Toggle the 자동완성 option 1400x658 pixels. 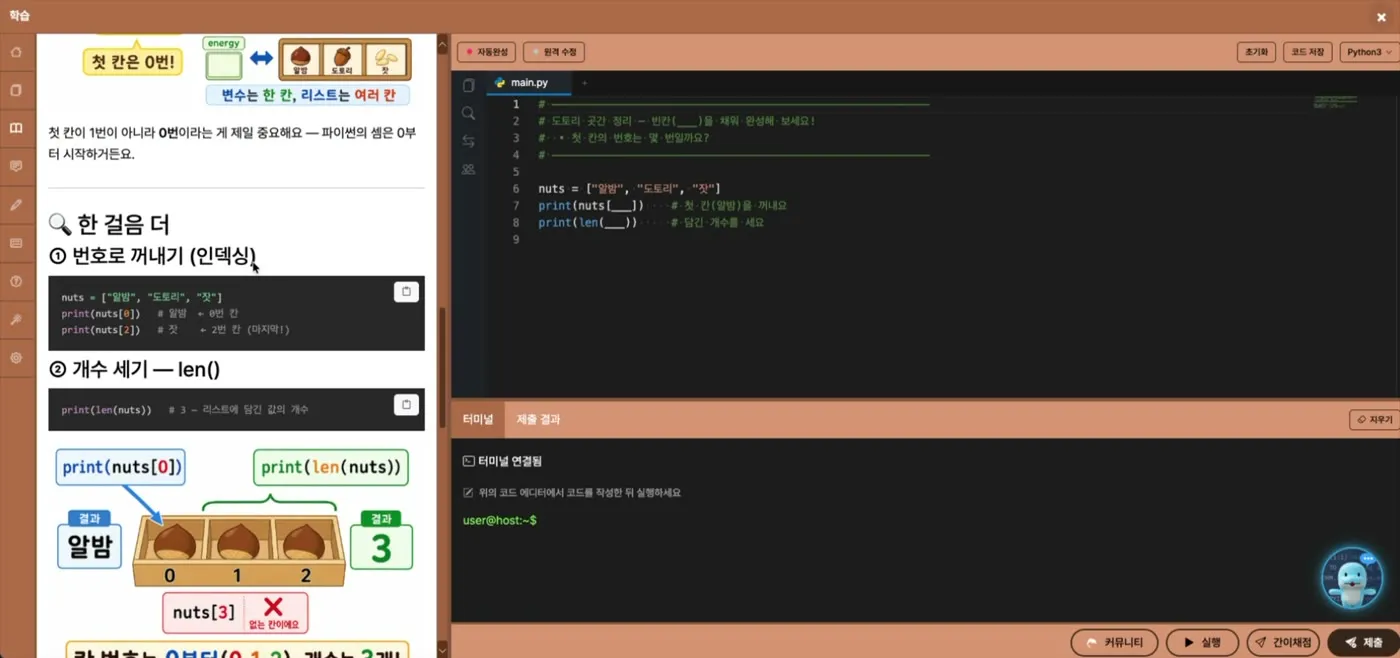tap(487, 52)
